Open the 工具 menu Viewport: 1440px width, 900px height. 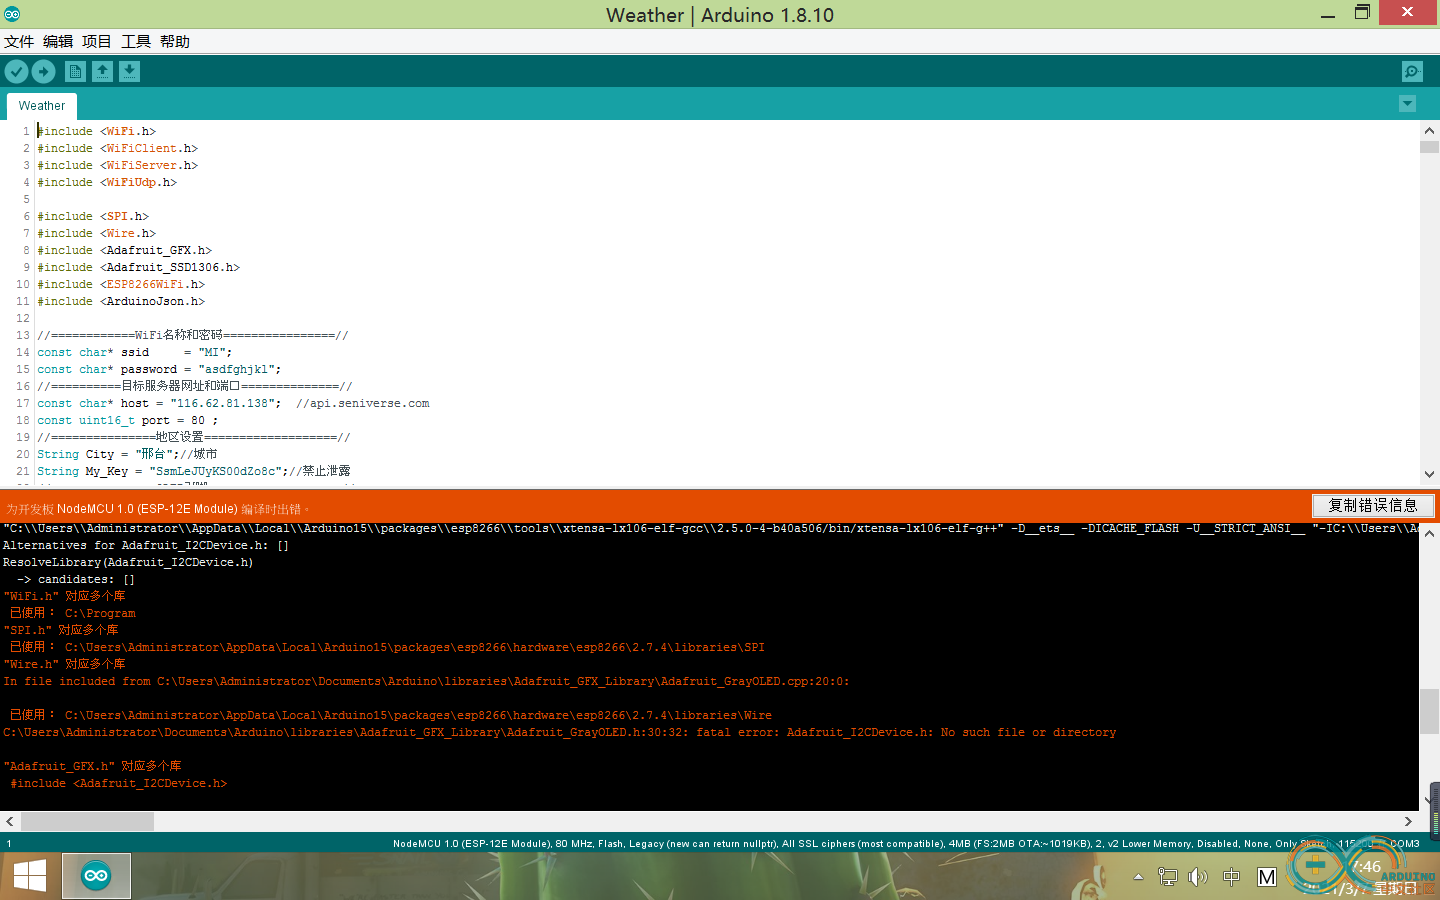click(136, 41)
